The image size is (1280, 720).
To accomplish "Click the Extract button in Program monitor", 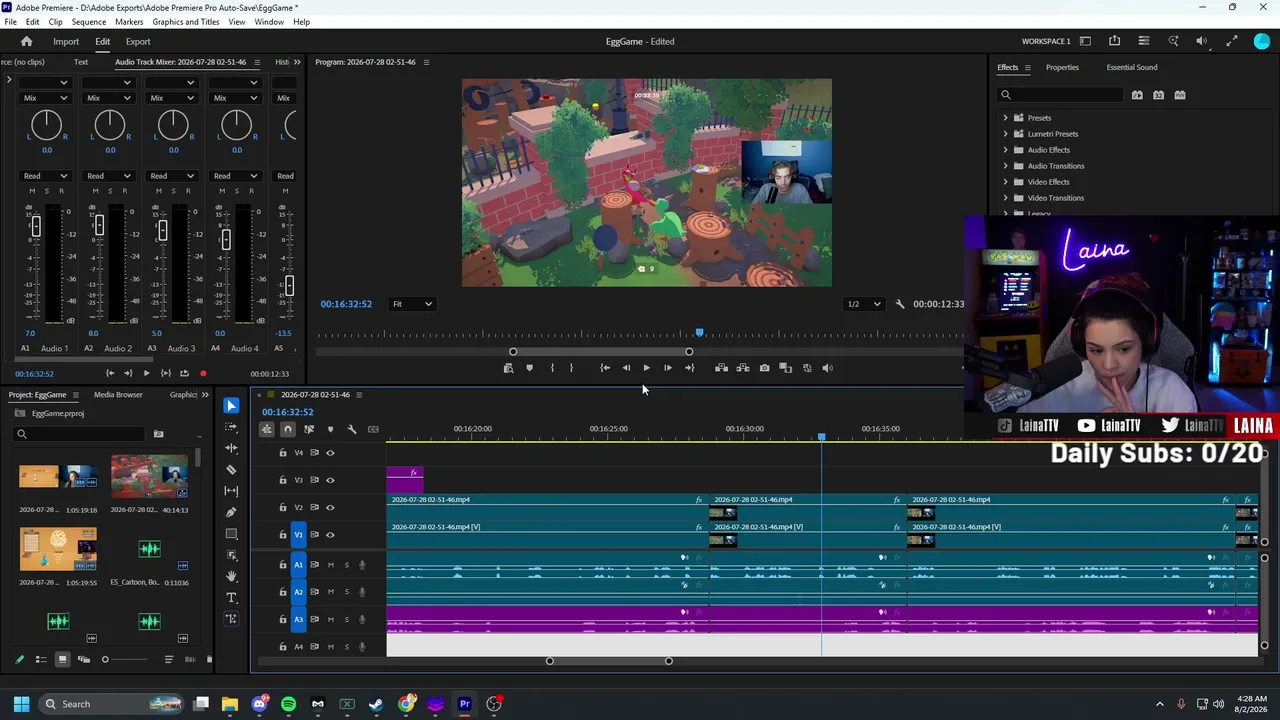I will click(x=743, y=368).
